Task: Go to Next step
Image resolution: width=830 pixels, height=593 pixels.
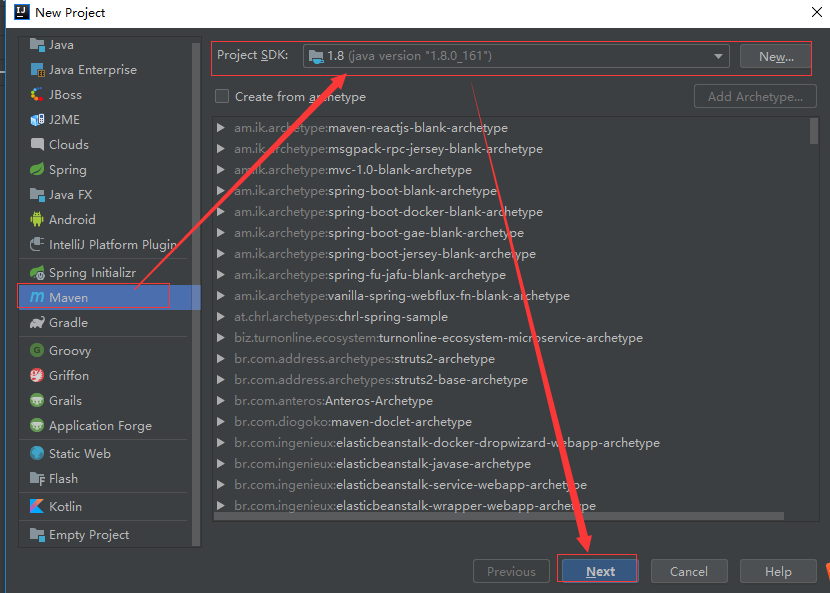Action: click(600, 571)
